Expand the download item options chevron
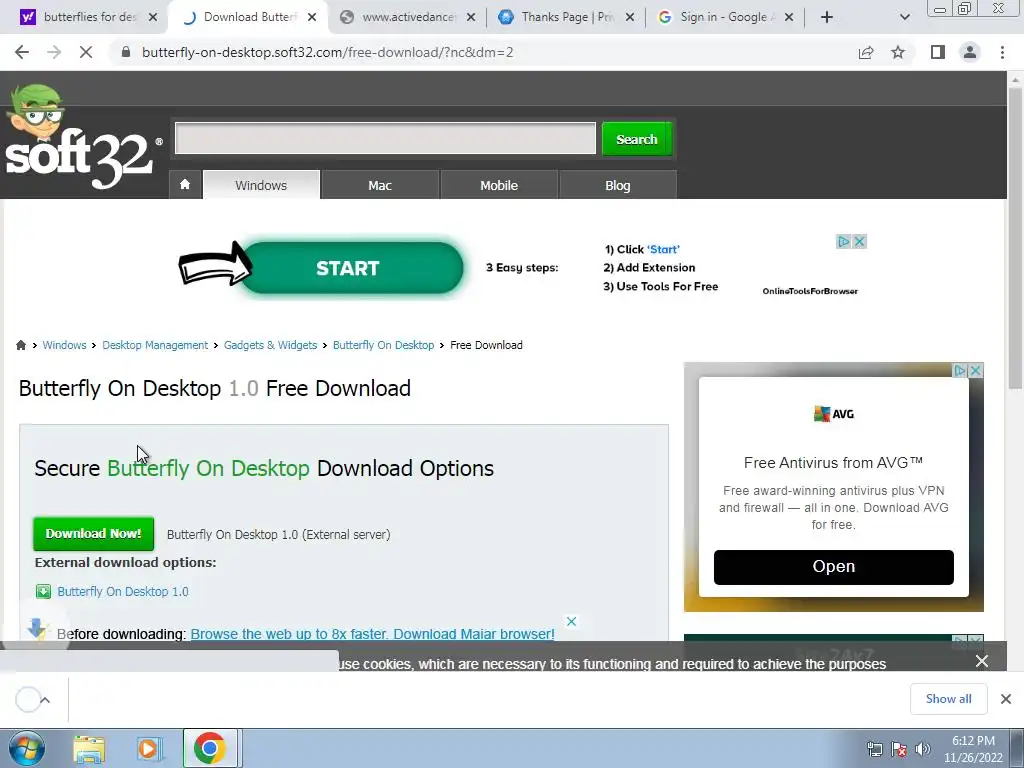 click(45, 700)
